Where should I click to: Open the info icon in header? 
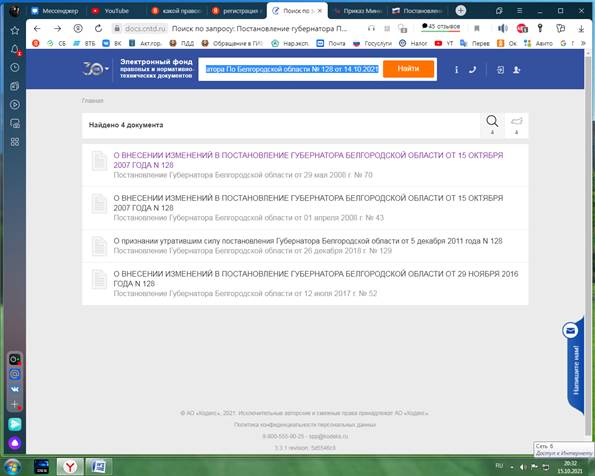coord(456,70)
